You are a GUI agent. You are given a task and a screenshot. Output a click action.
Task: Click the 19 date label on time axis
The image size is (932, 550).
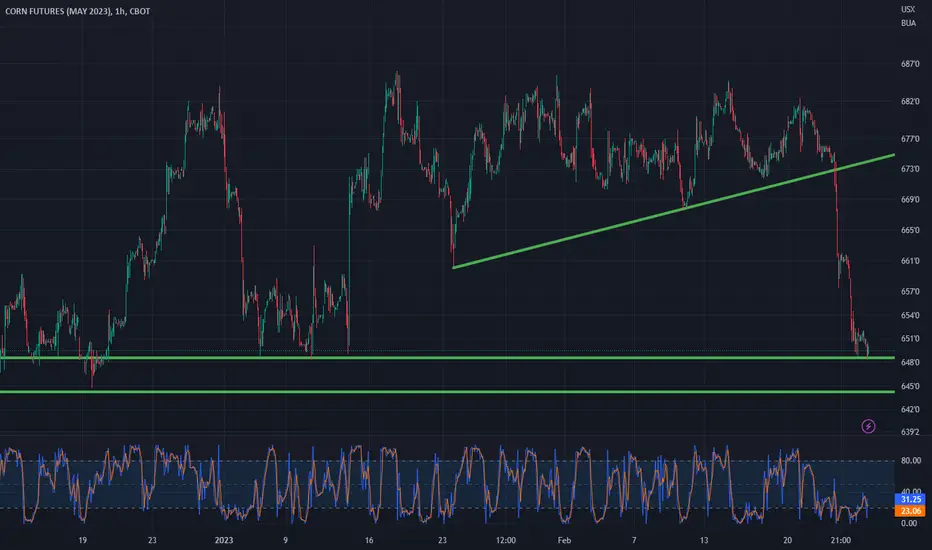click(83, 540)
